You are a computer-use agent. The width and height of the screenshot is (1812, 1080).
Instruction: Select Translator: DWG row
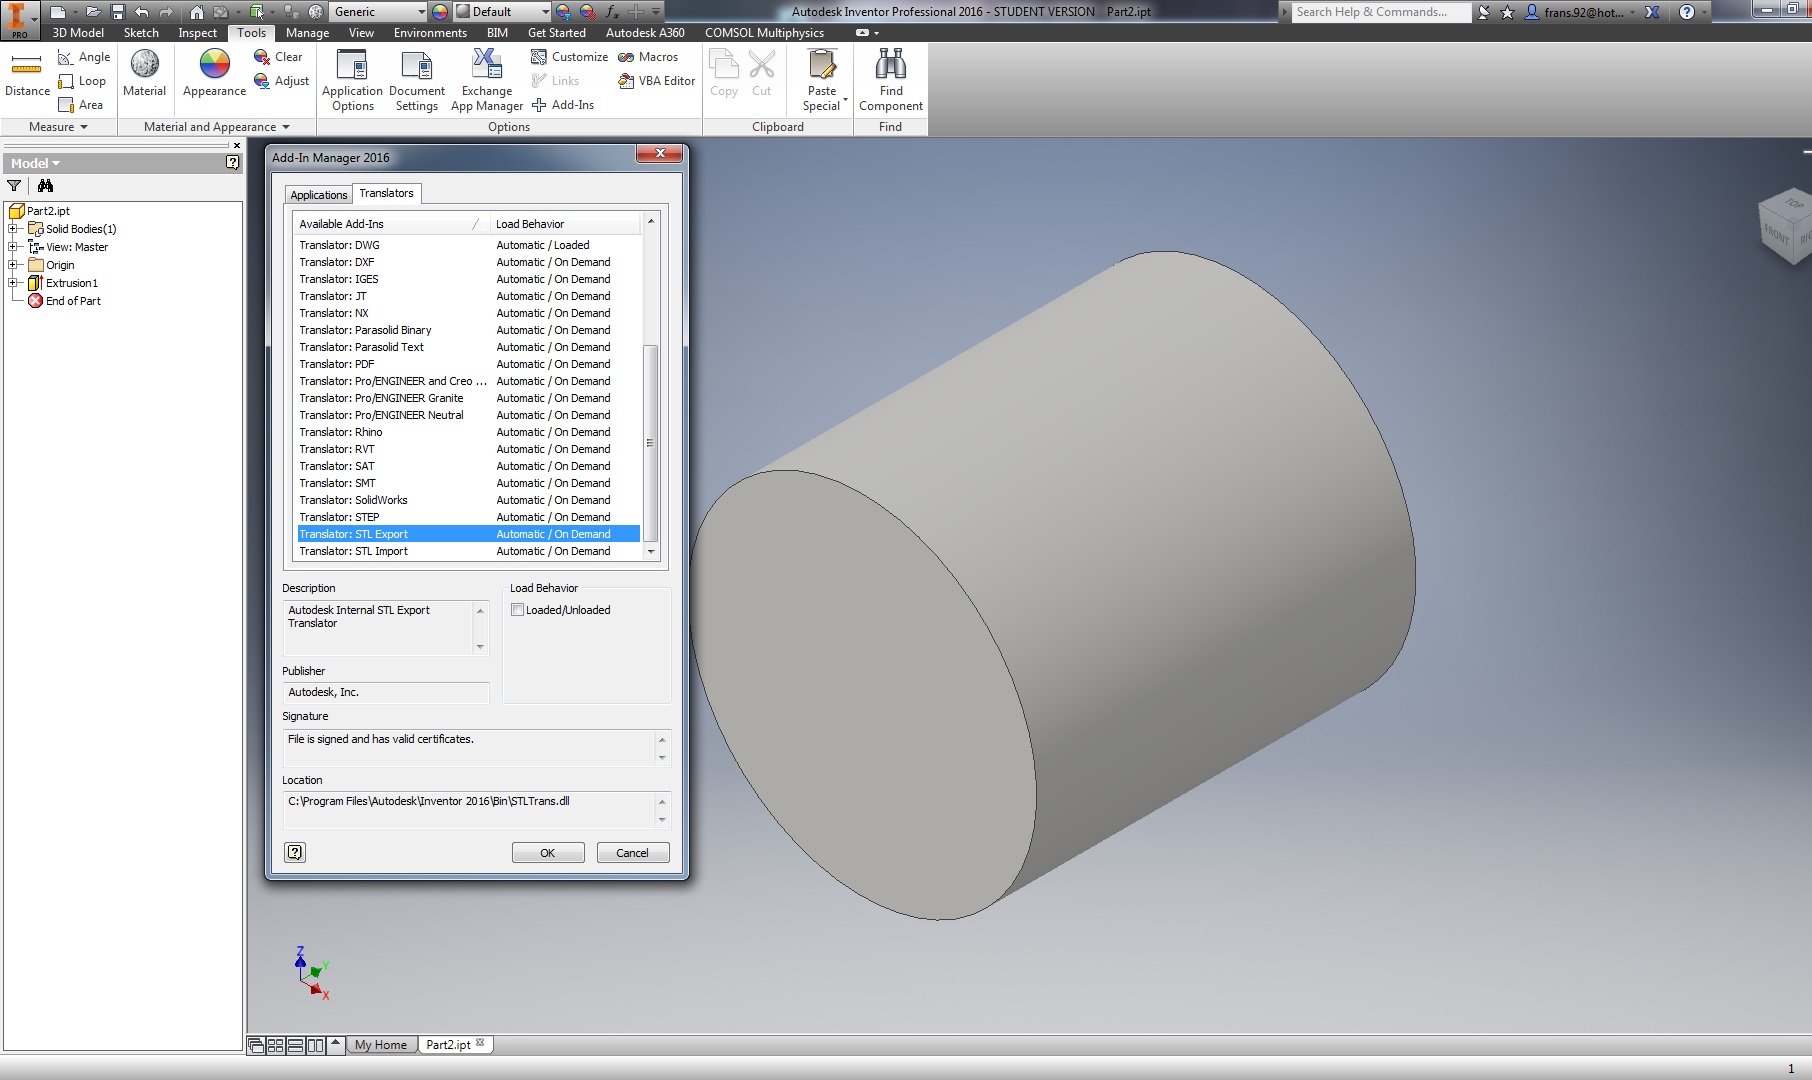point(468,245)
